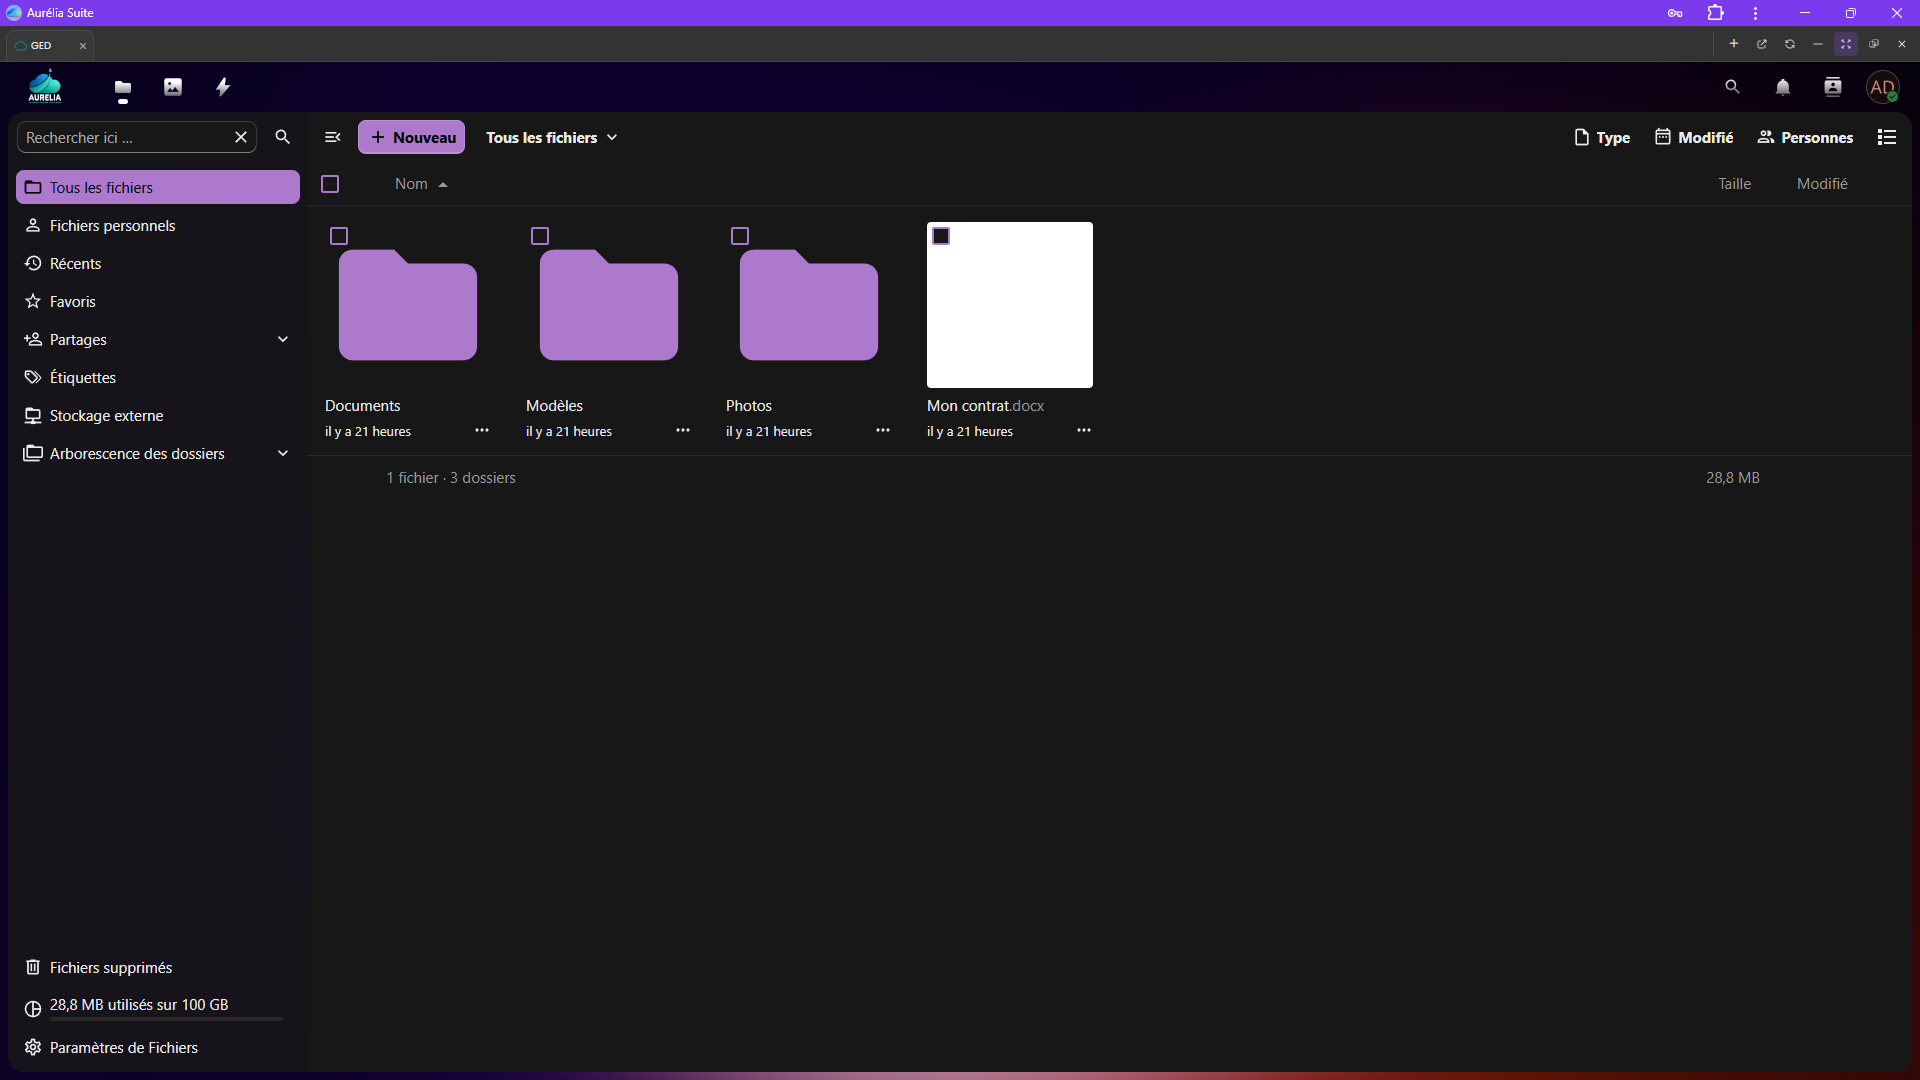This screenshot has height=1080, width=1920.
Task: Open Stockage externe in sidebar
Action: pos(158,416)
